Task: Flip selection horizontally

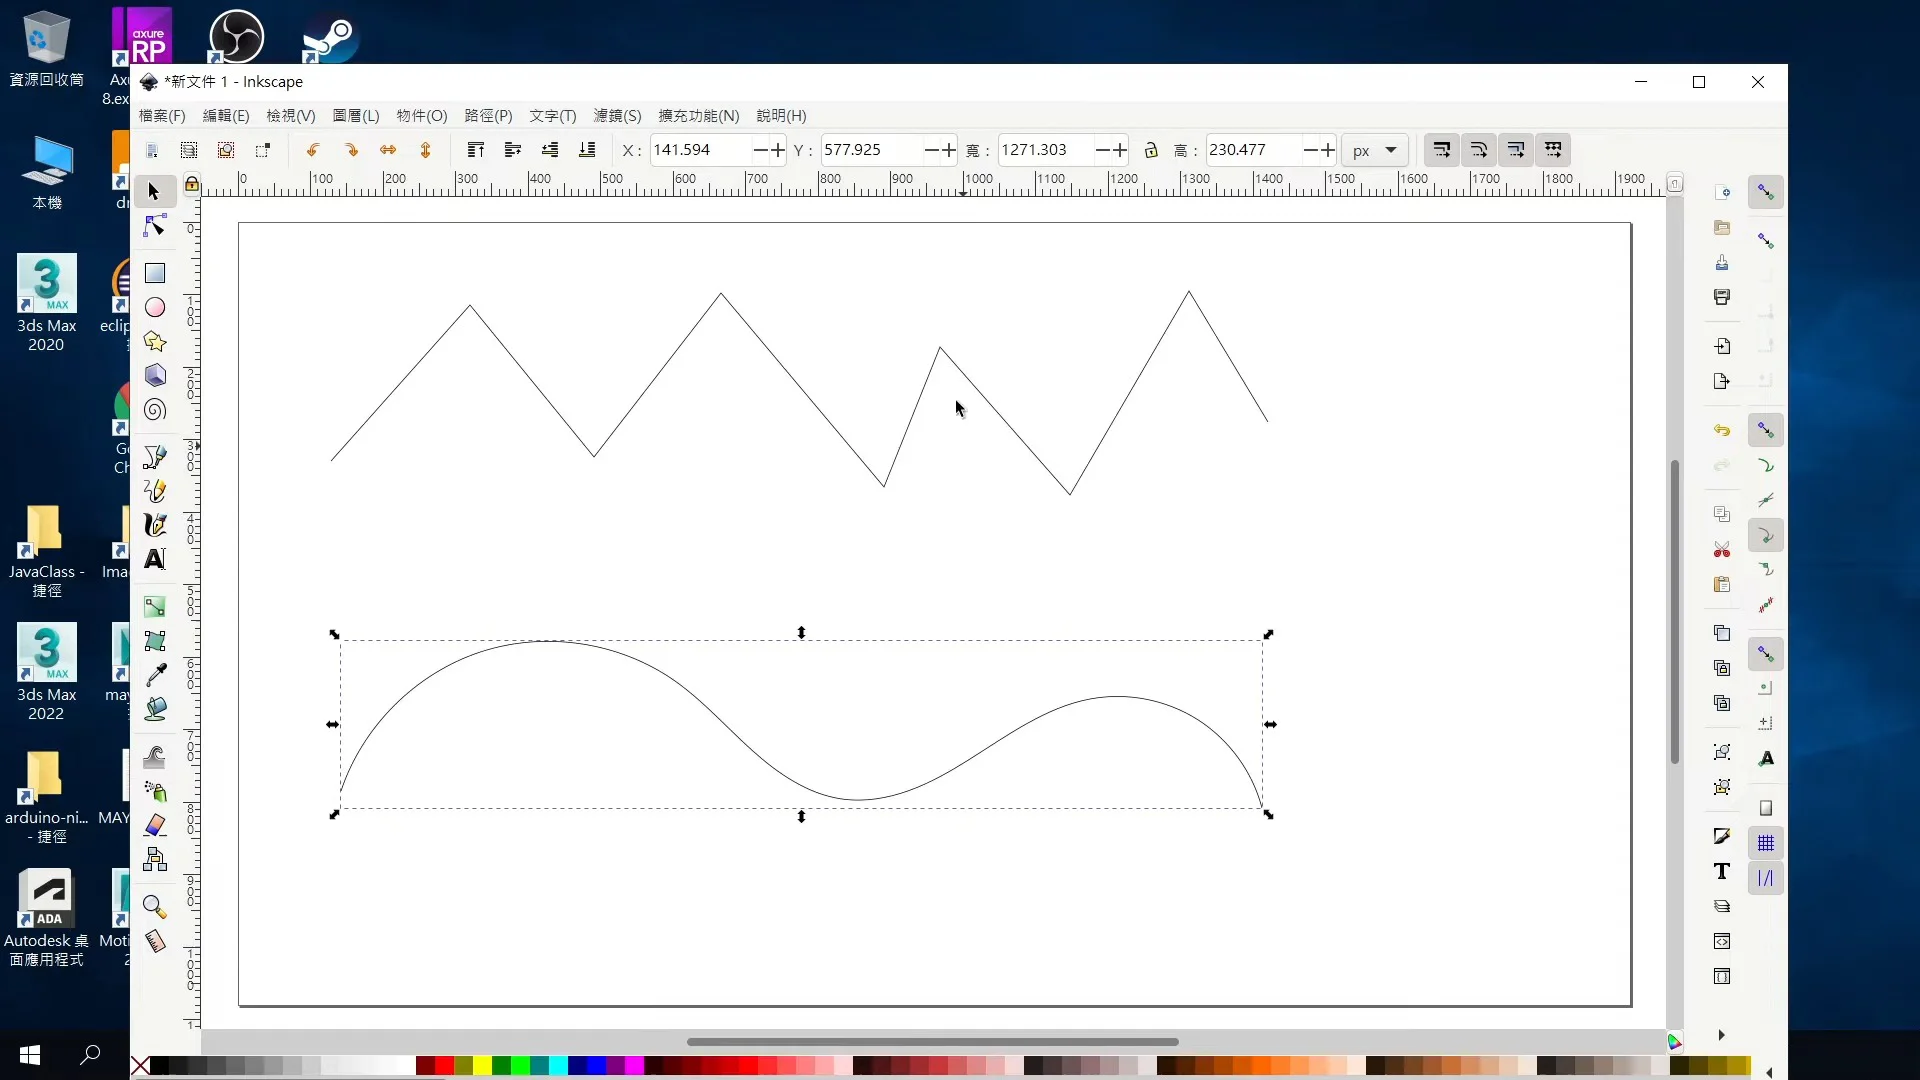Action: (388, 150)
